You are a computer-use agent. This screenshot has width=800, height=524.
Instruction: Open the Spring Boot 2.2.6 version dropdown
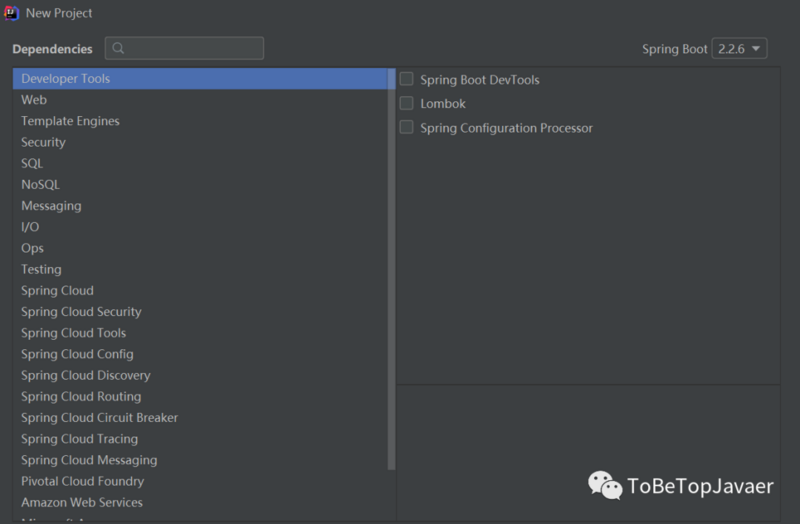click(739, 48)
